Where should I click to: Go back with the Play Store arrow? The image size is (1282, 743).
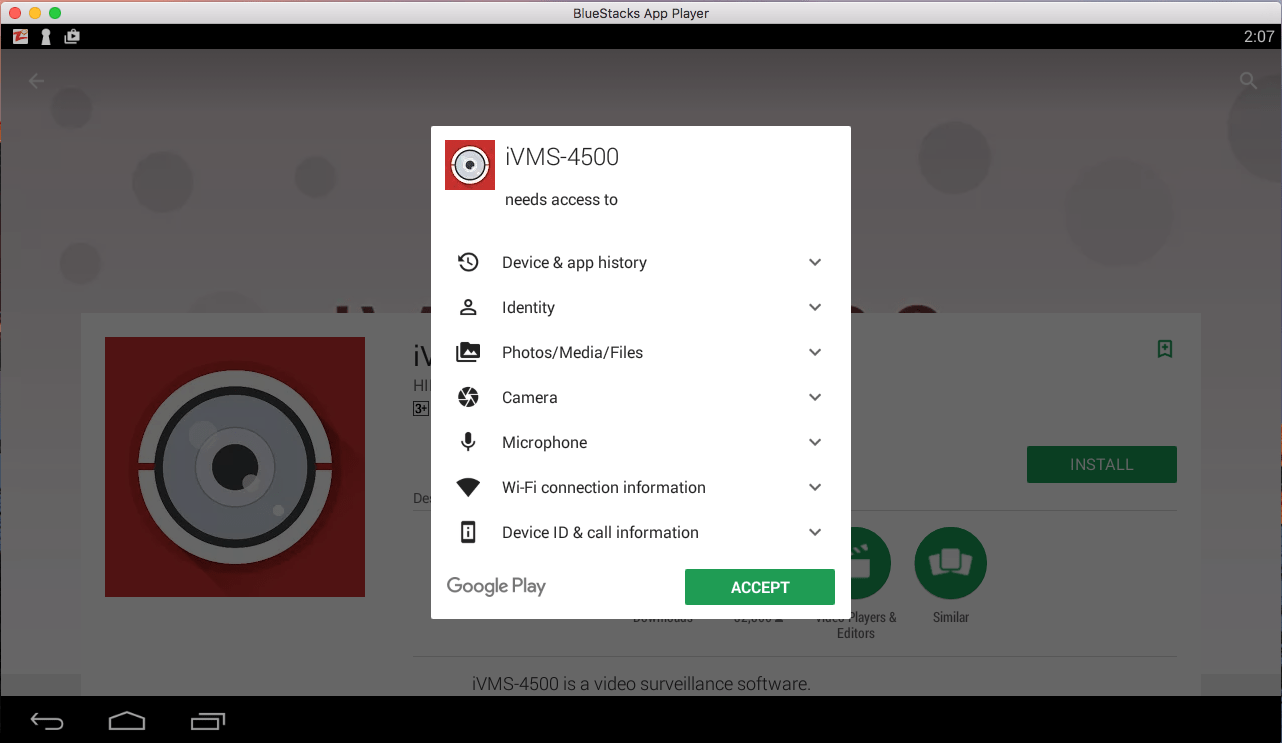[x=37, y=81]
